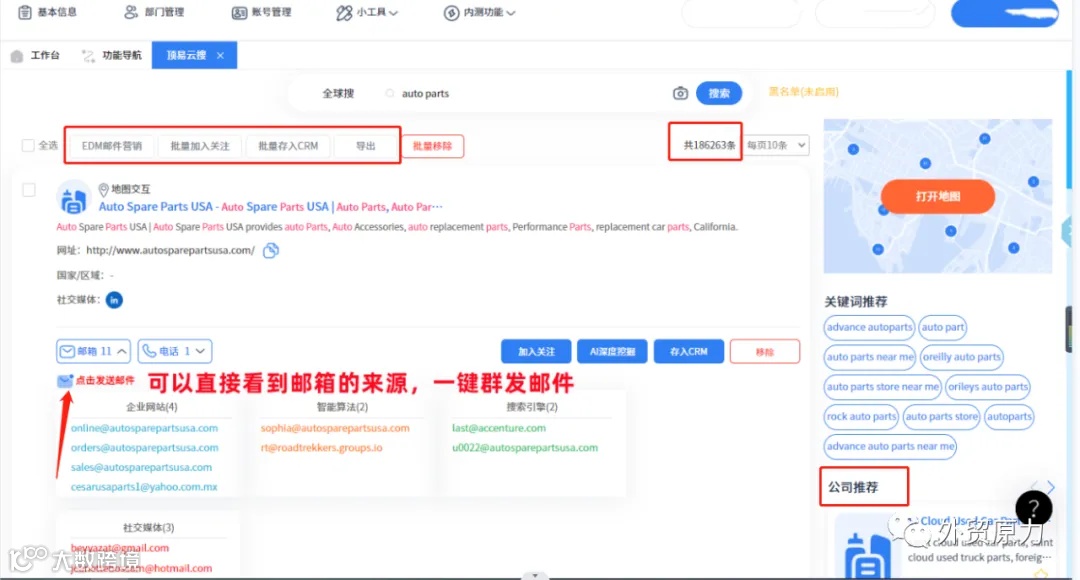Select keyword tag auto parts near me
This screenshot has width=1080, height=580.
(x=870, y=357)
